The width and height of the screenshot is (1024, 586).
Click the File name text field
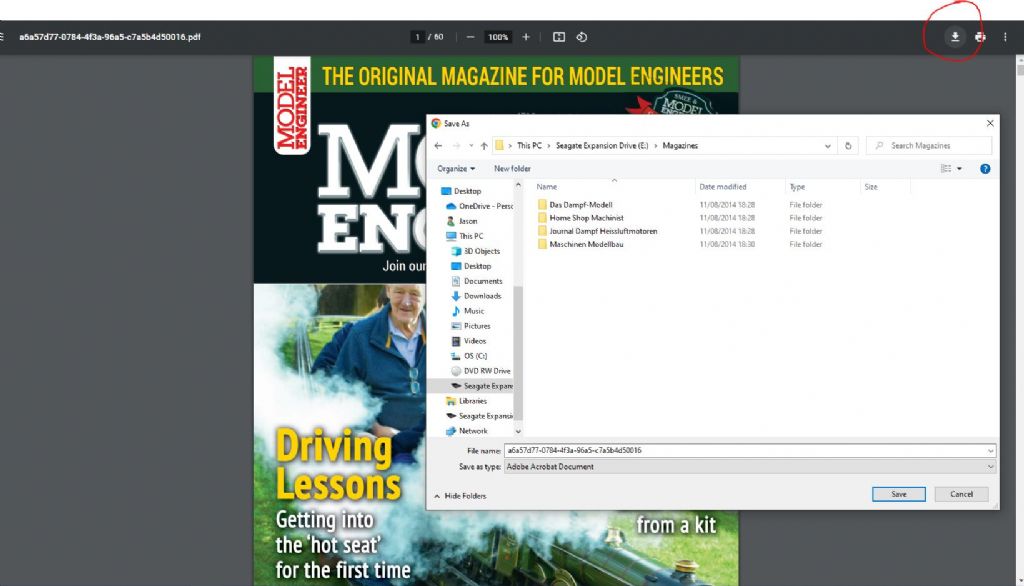click(x=744, y=450)
